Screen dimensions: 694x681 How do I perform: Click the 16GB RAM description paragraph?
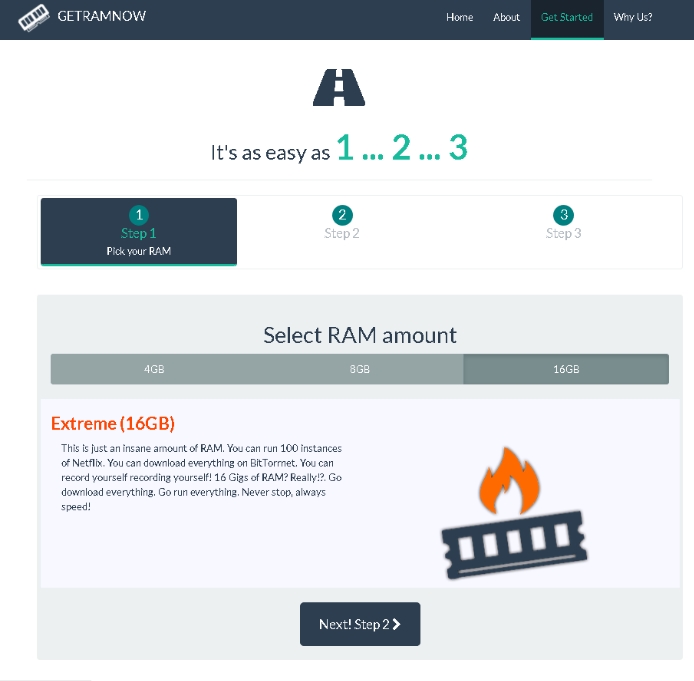click(201, 477)
